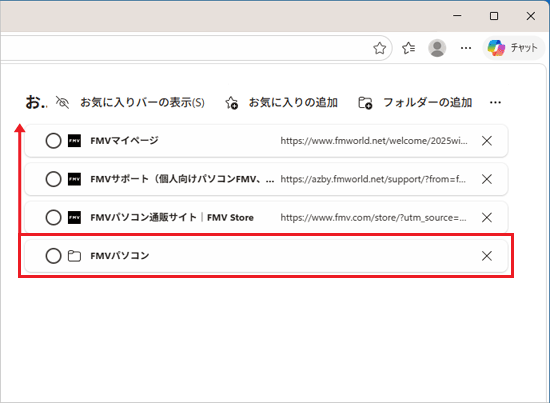Click フォルダーの追加 button
Viewport: 550px width, 403px height.
pos(428,102)
